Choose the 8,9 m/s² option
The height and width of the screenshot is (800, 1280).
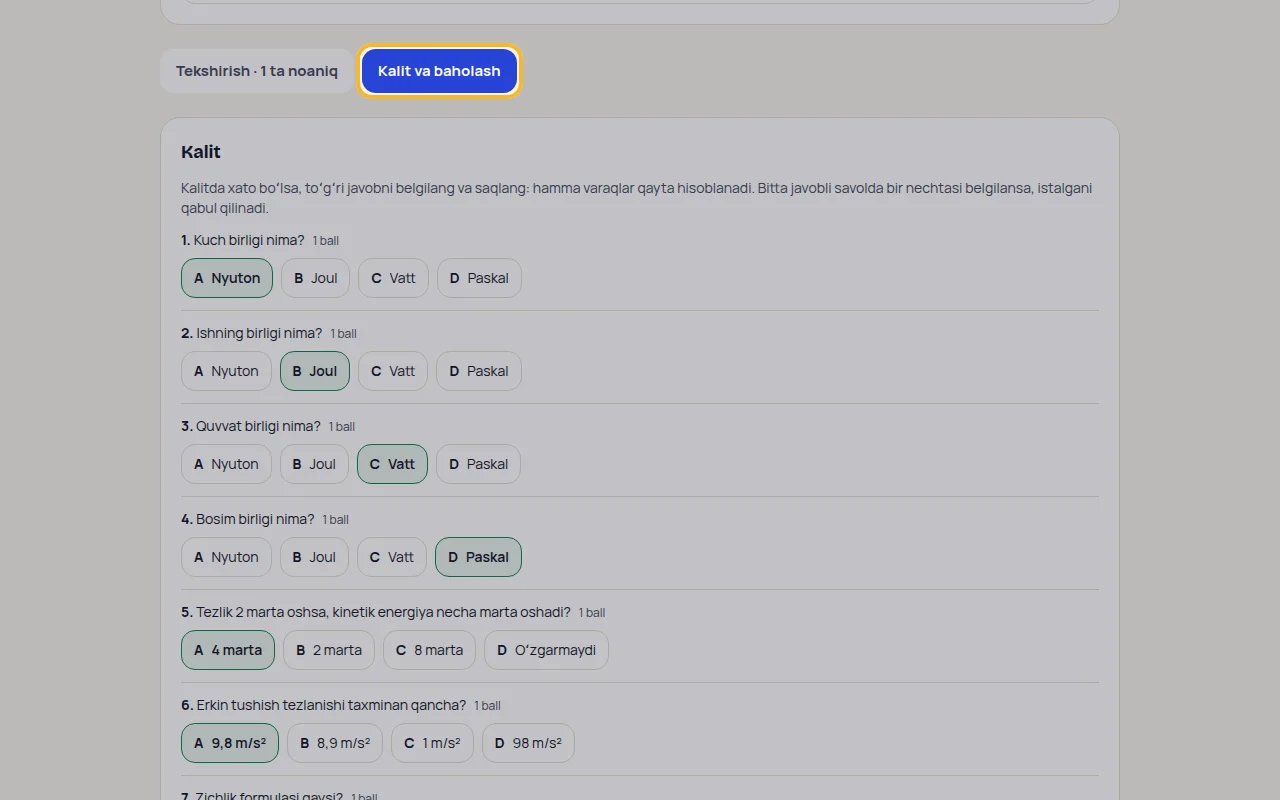[335, 743]
